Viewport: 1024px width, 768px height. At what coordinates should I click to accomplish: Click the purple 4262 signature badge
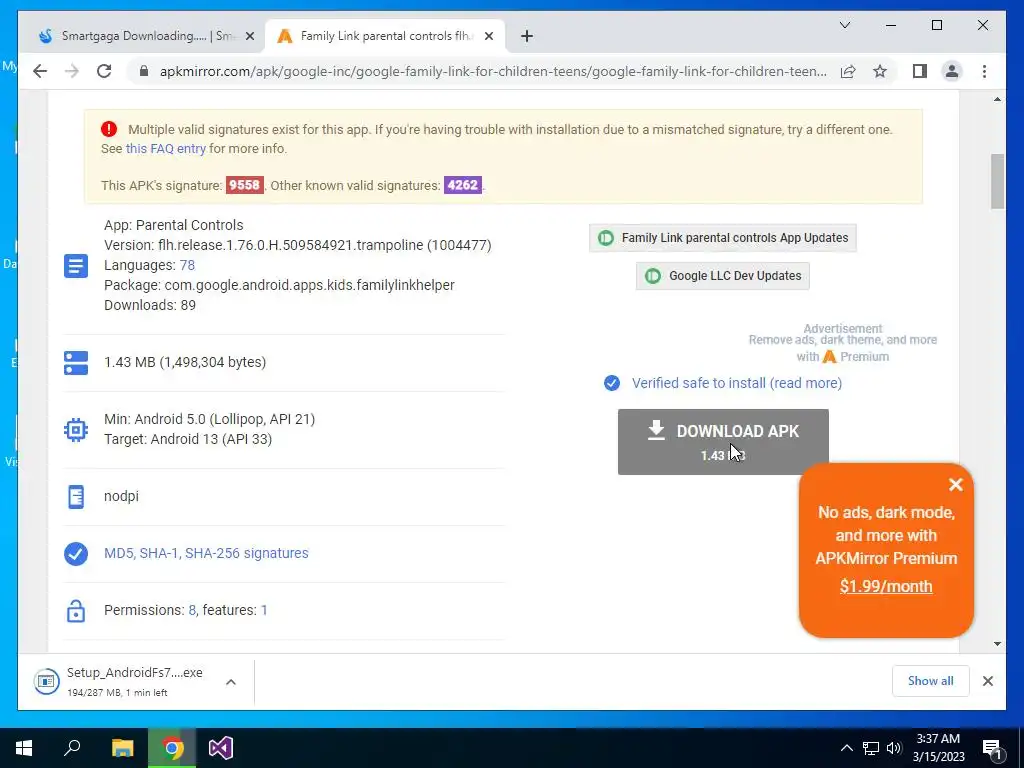(x=462, y=185)
